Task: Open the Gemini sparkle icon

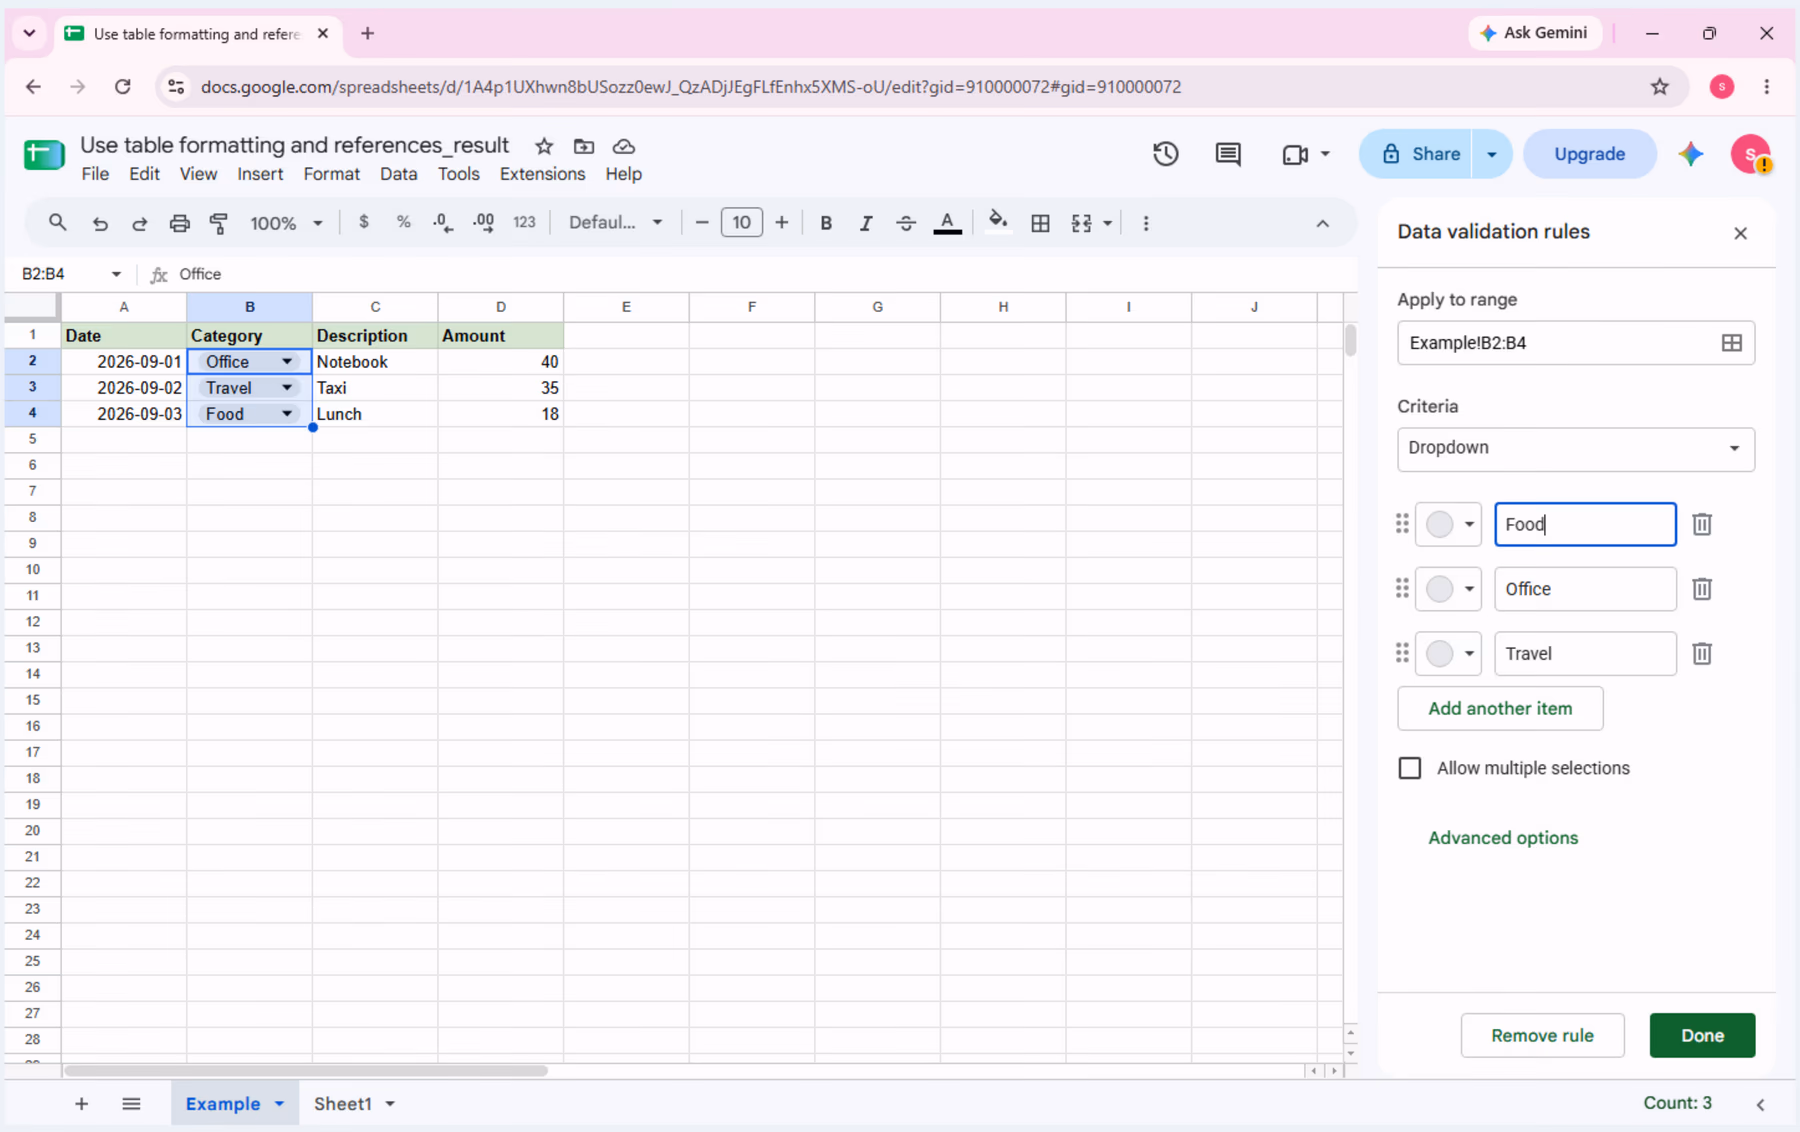Action: (x=1691, y=154)
